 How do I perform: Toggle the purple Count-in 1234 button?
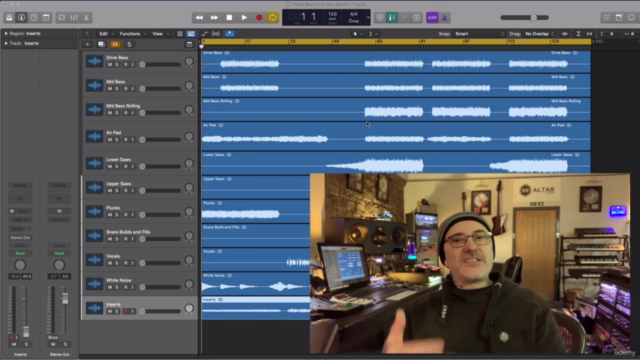click(432, 18)
